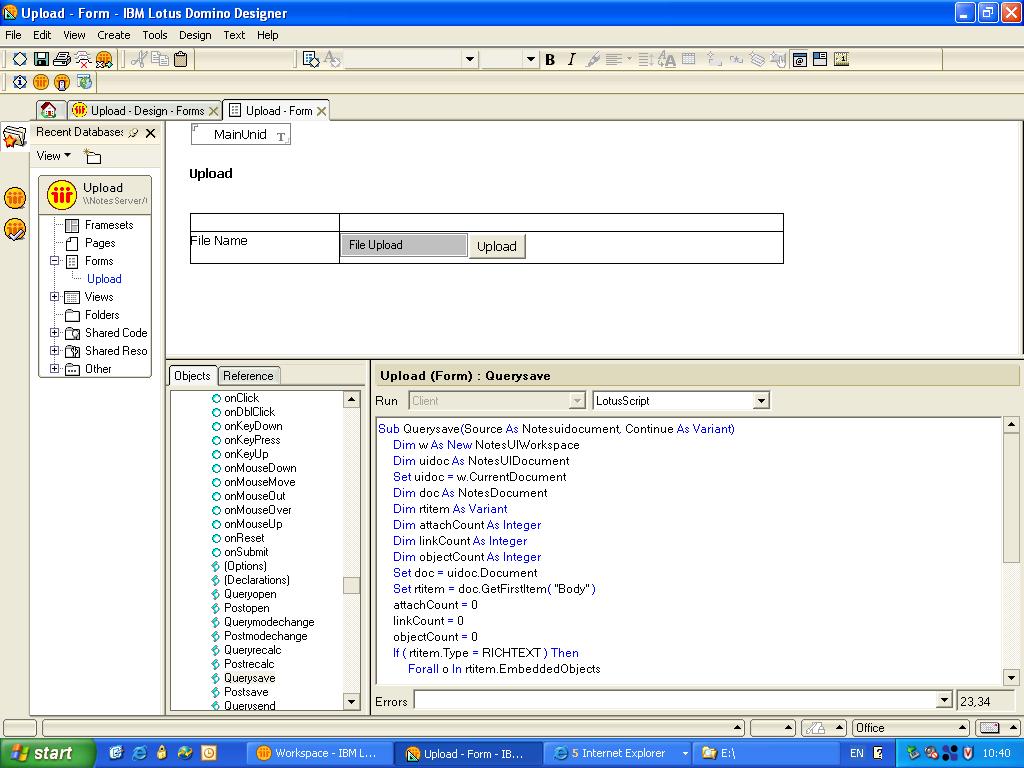This screenshot has height=768, width=1024.
Task: Click the bookmarks star folder icon in sidebar
Action: tap(14, 137)
